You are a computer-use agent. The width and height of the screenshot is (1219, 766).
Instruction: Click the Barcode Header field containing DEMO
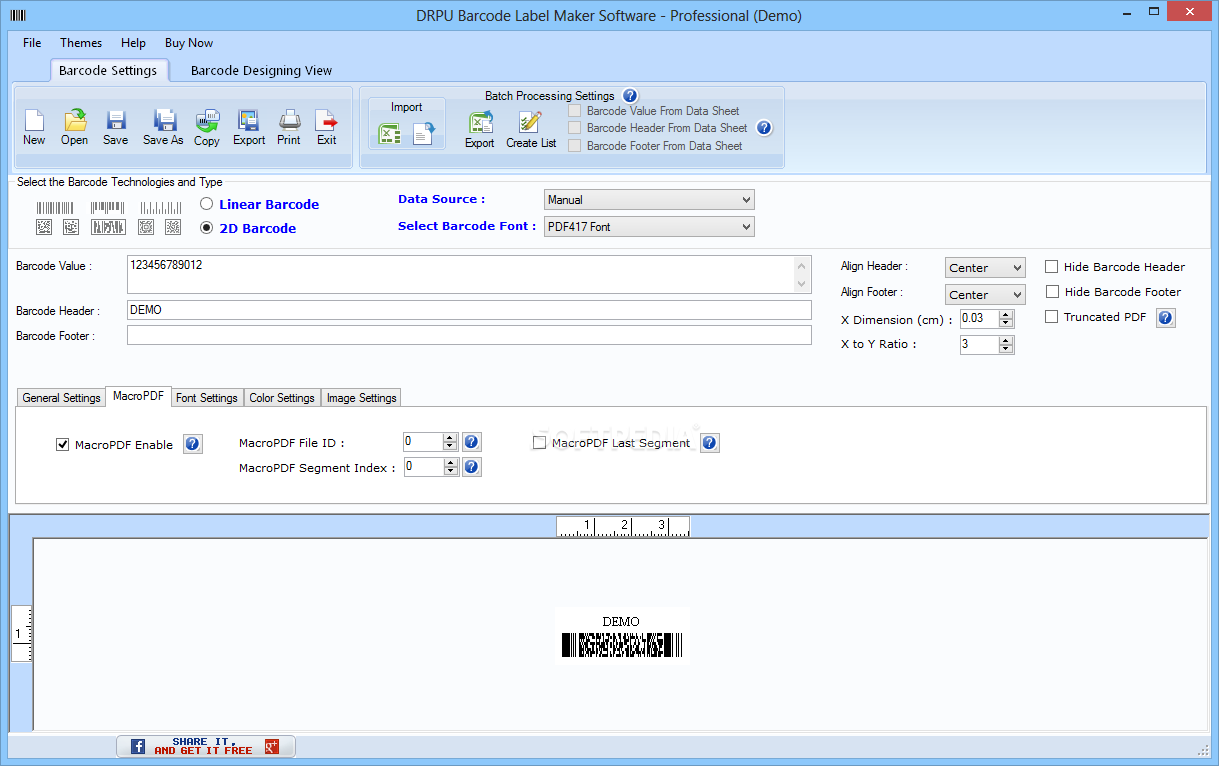[x=469, y=310]
